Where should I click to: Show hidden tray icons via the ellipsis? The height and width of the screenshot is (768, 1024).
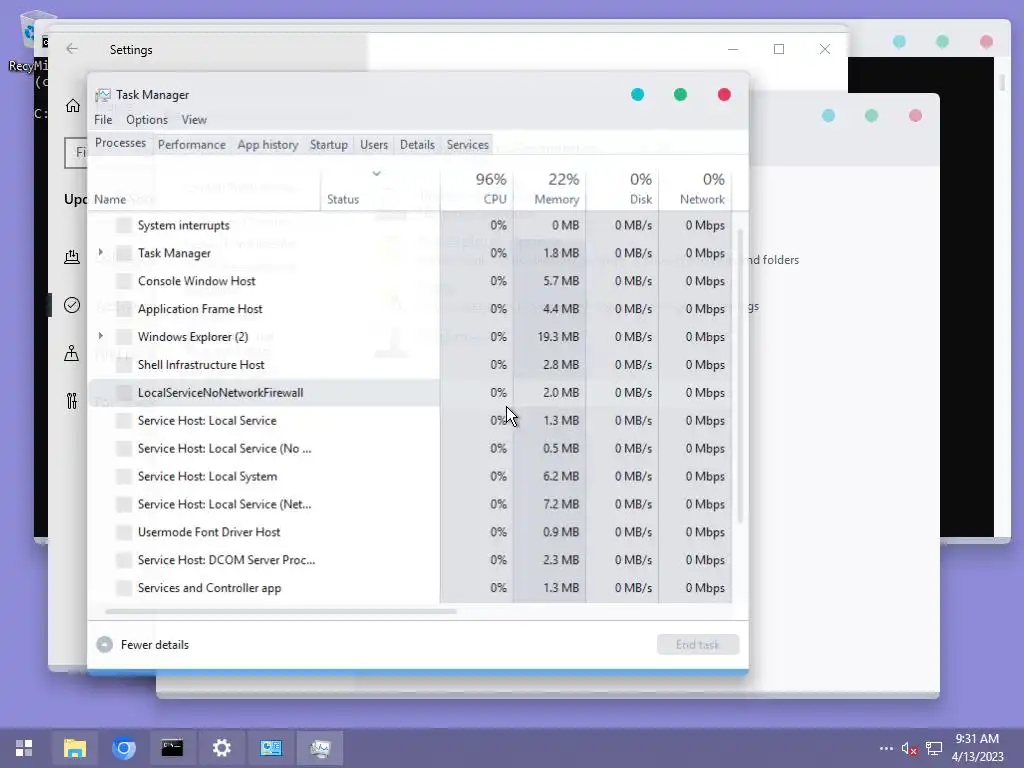tap(886, 748)
